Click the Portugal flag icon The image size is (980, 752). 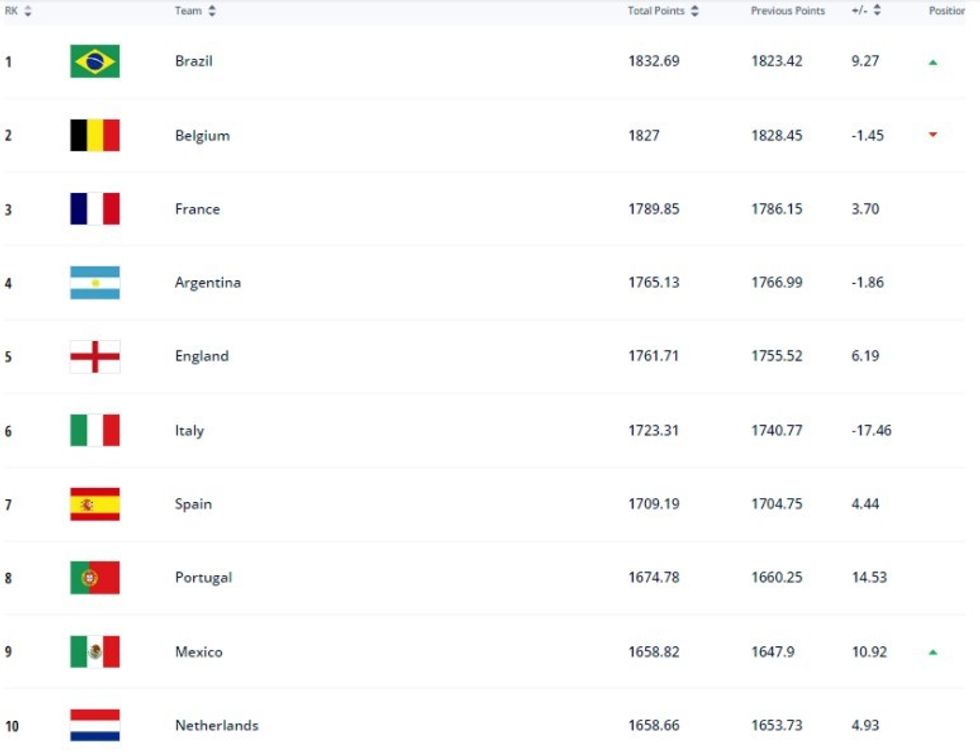pos(95,578)
